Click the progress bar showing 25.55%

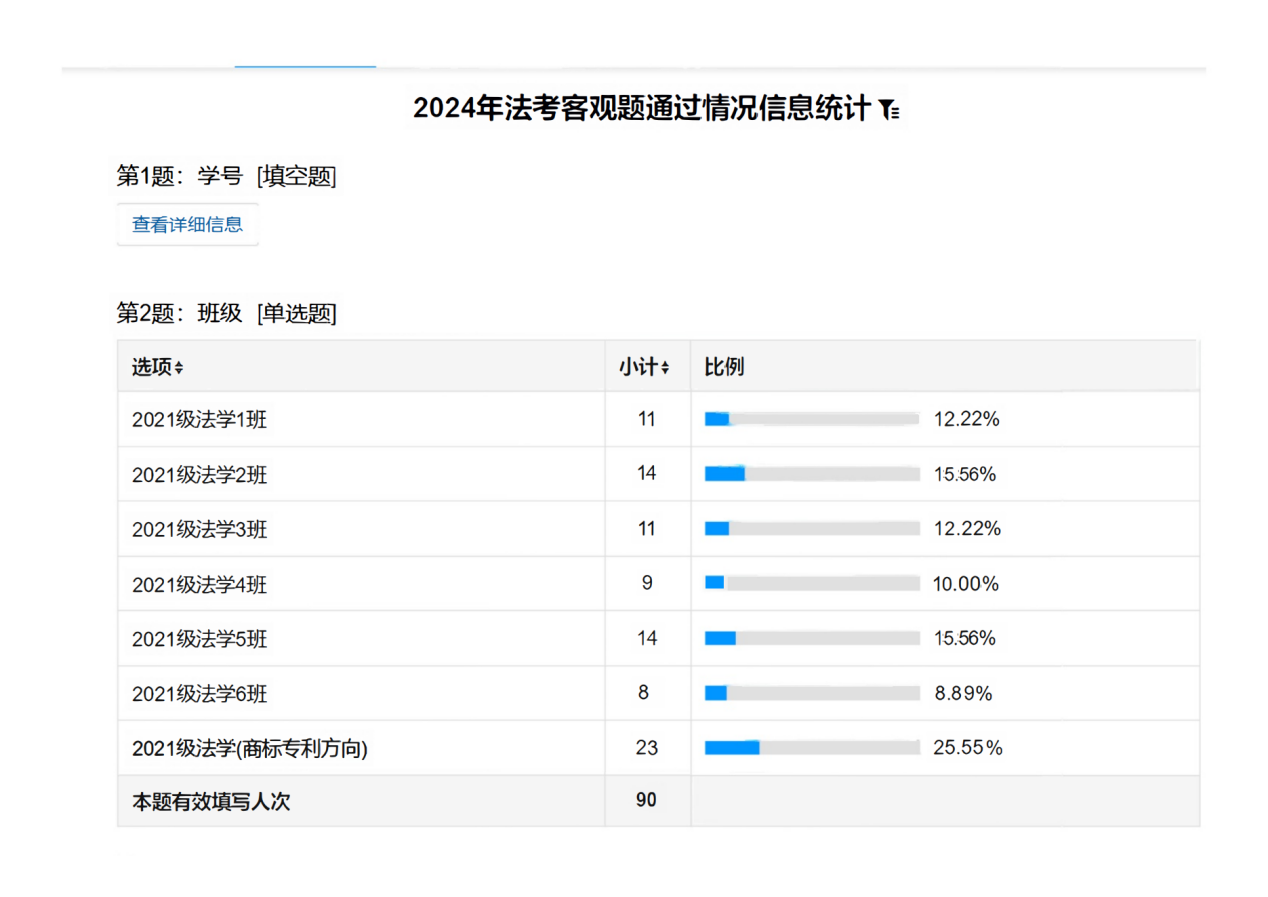811,747
